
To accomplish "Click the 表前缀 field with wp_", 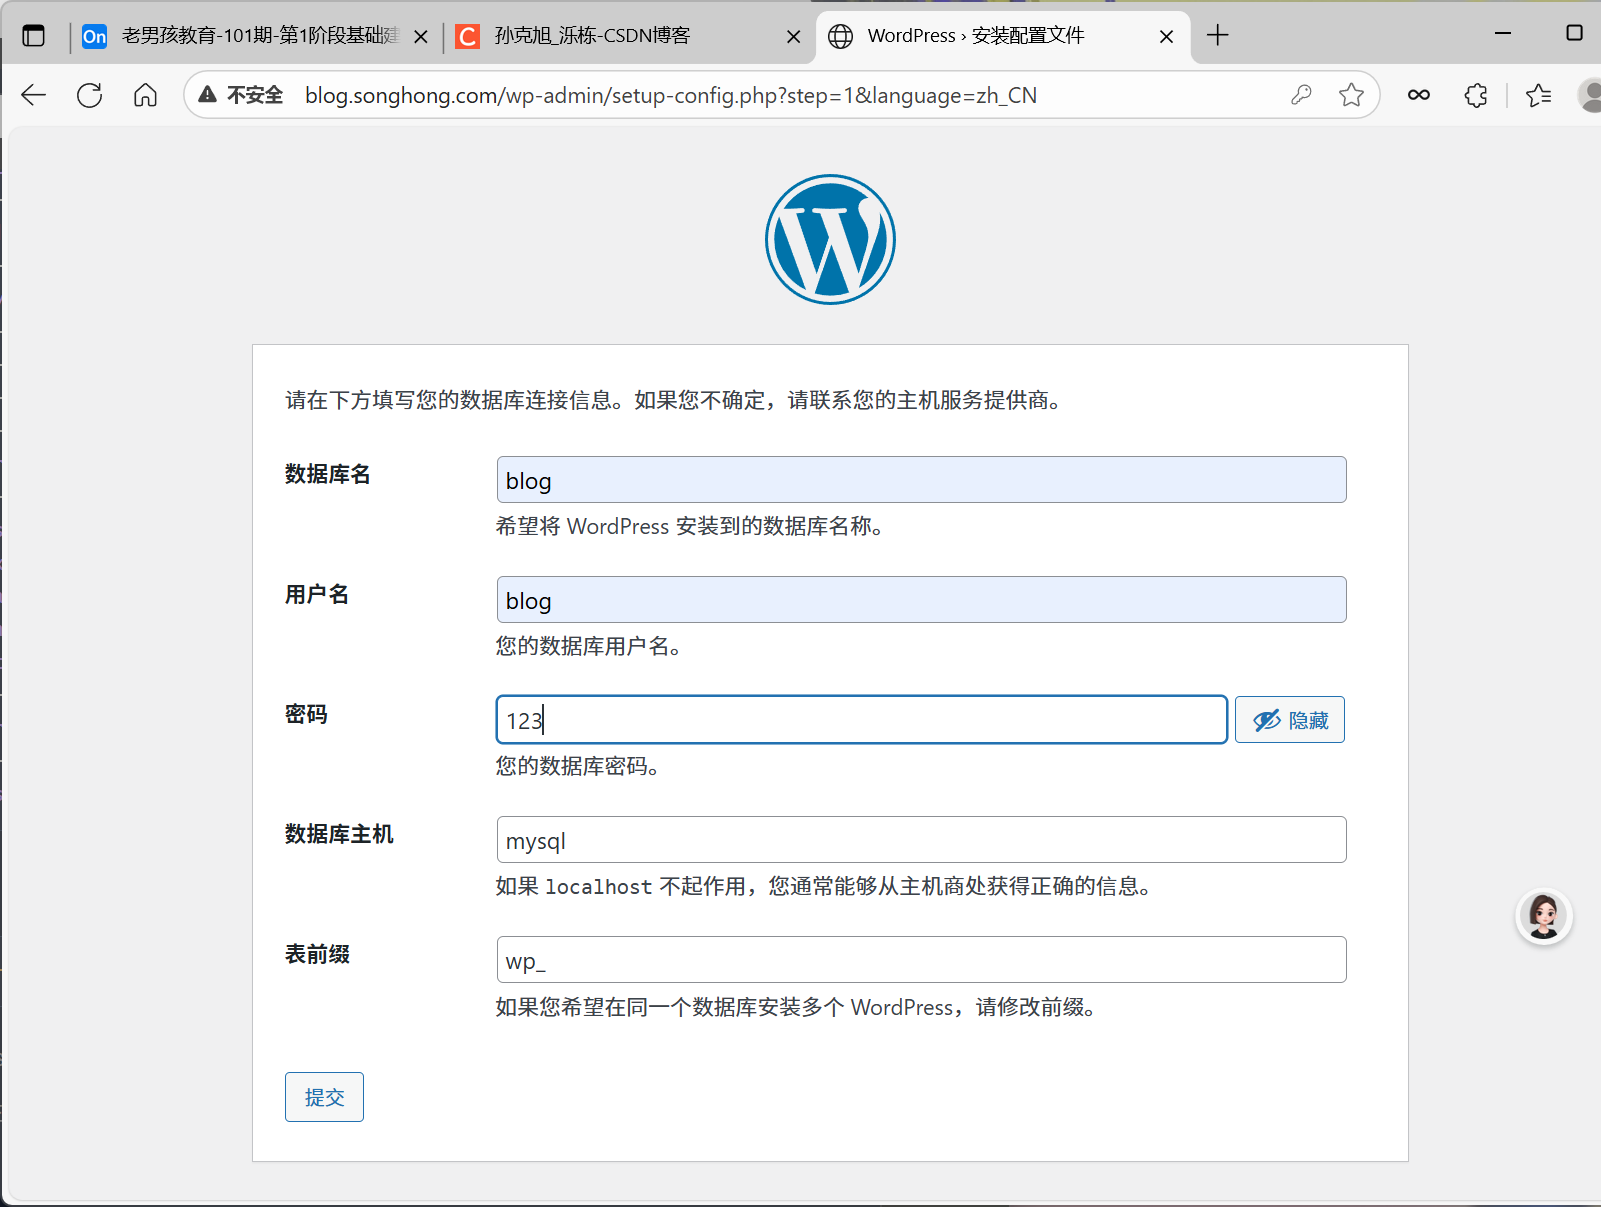I will tap(921, 960).
